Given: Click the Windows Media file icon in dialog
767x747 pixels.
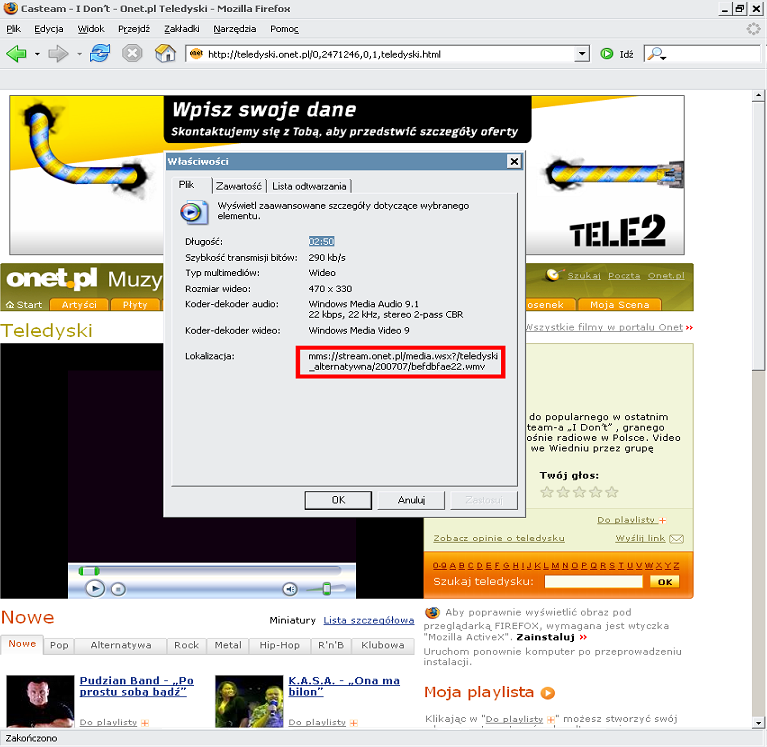Looking at the screenshot, I should pos(194,212).
